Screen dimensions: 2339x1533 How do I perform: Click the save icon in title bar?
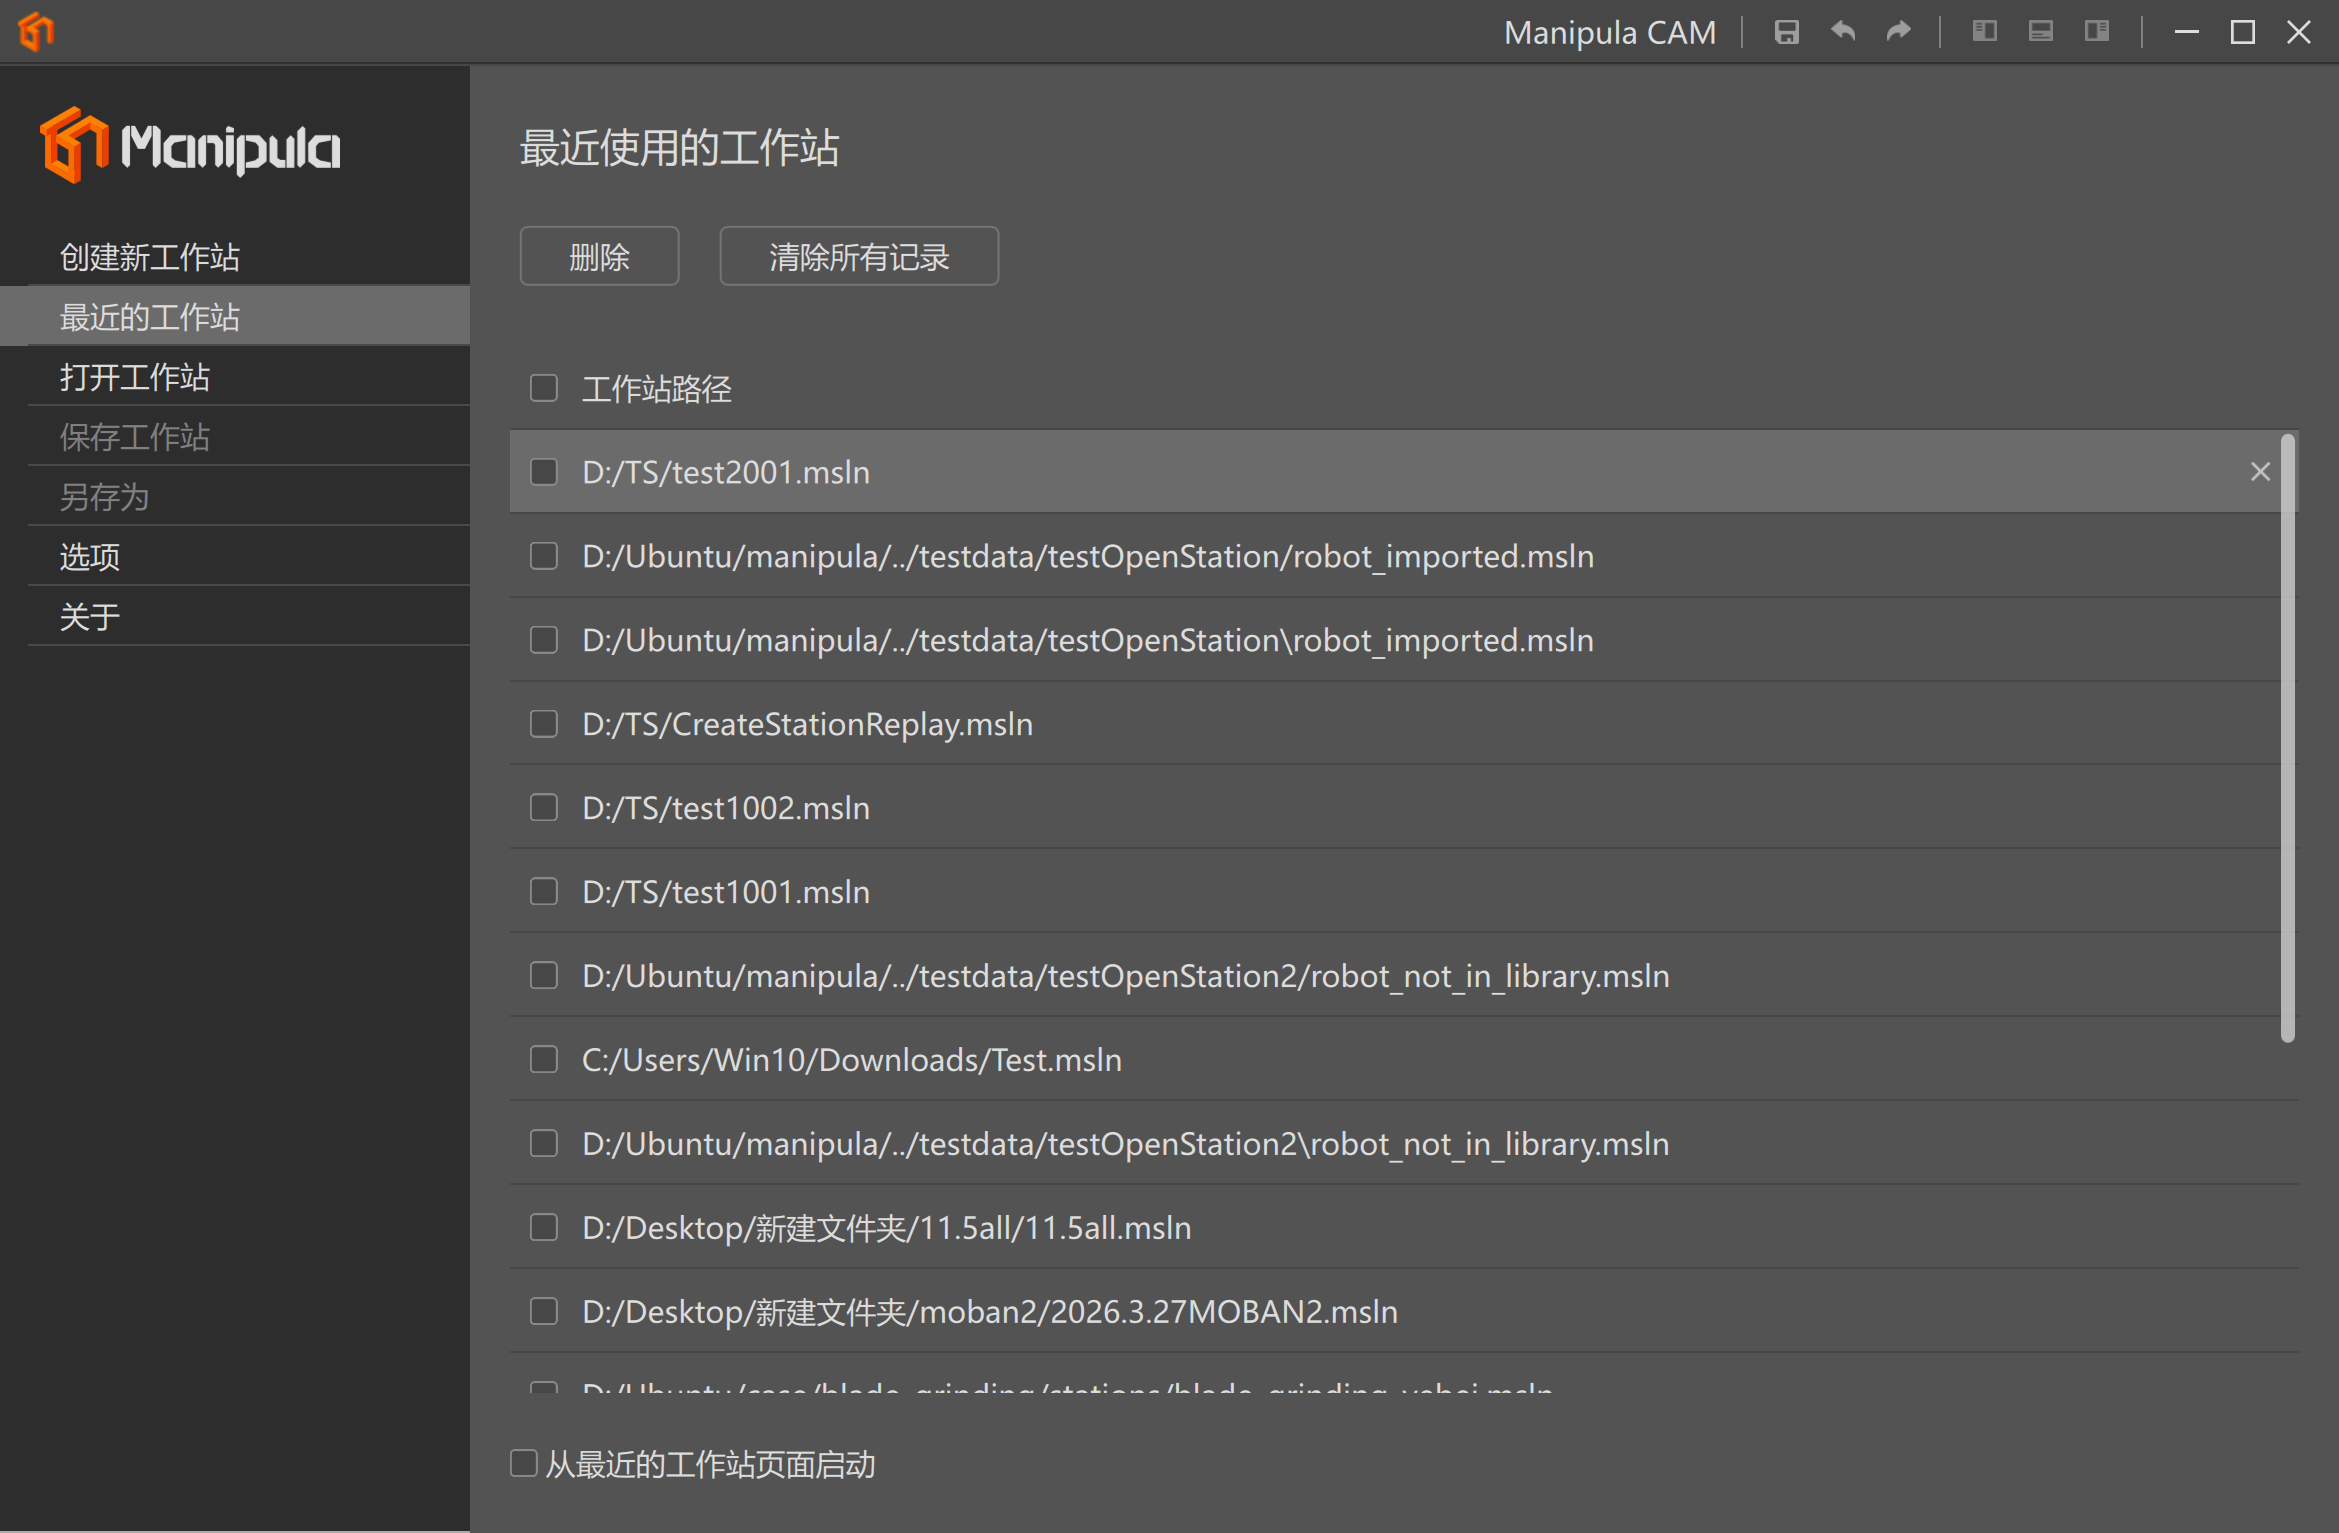[1786, 32]
